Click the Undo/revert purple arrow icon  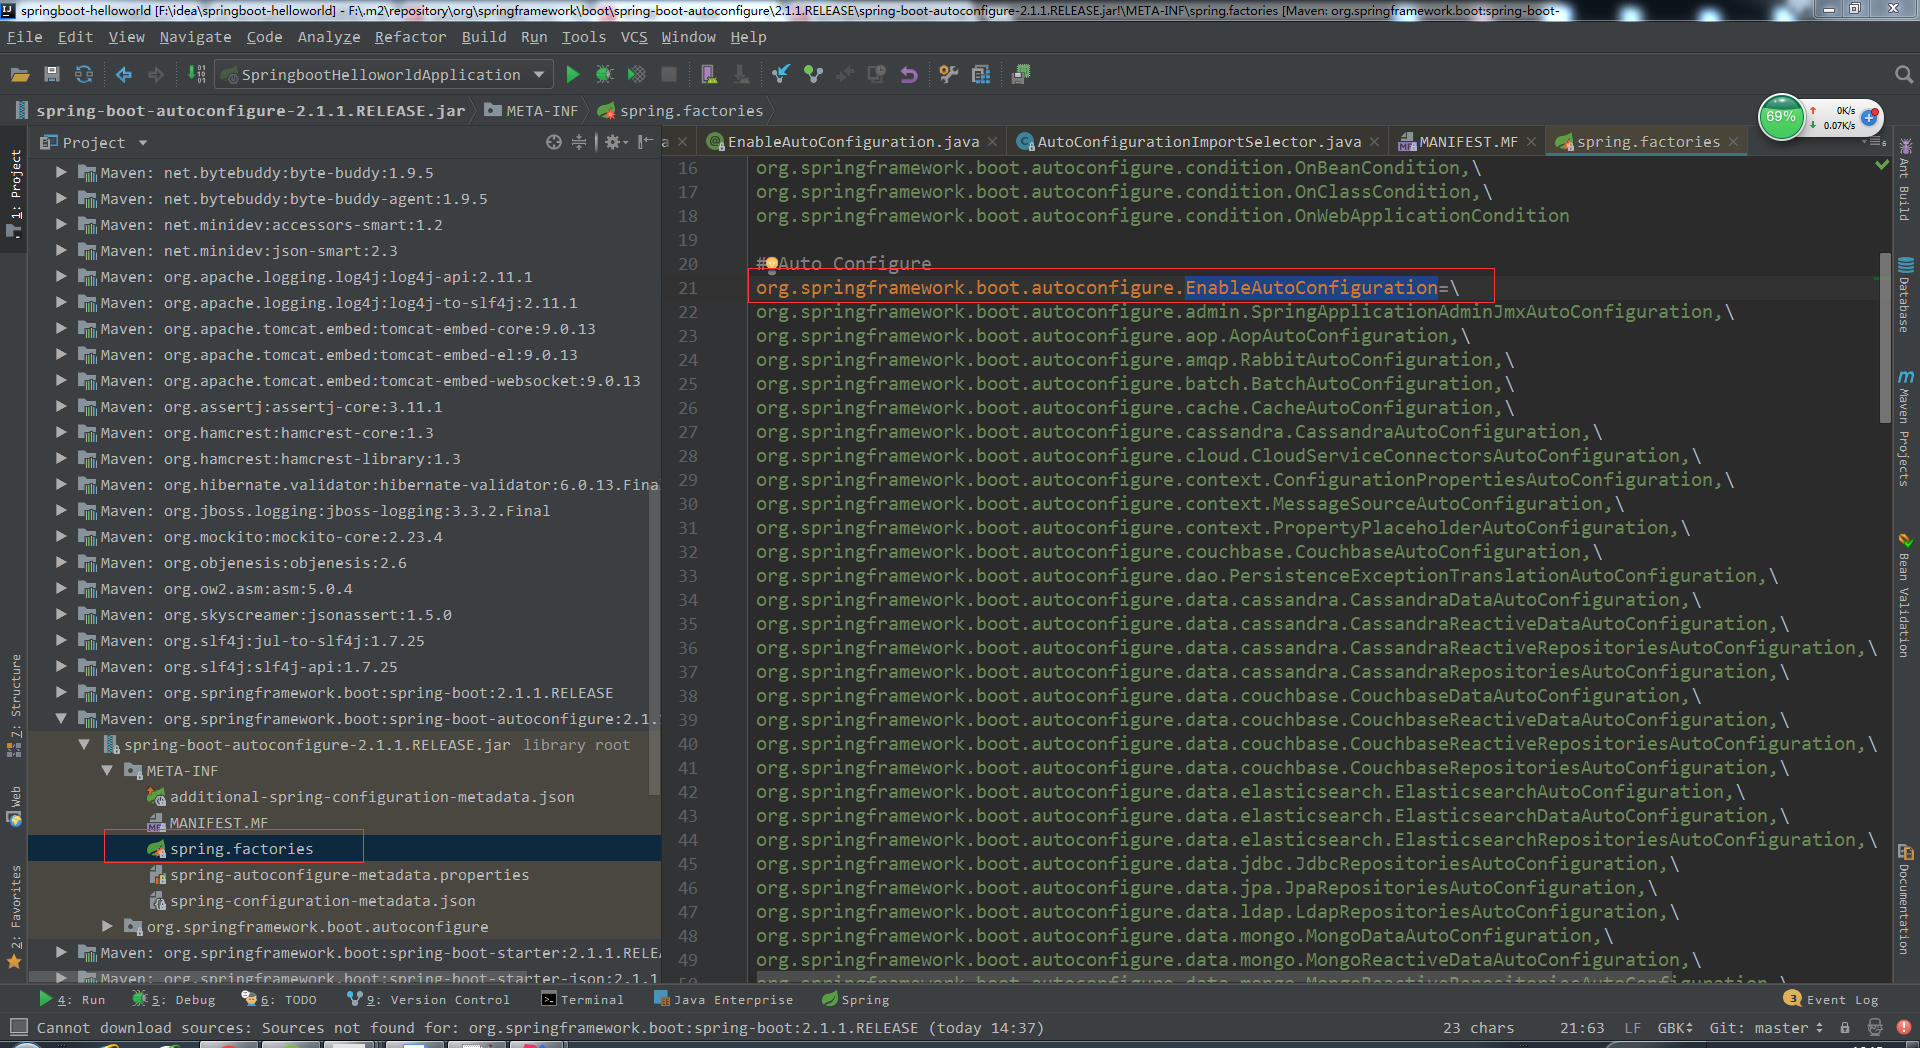(x=908, y=74)
